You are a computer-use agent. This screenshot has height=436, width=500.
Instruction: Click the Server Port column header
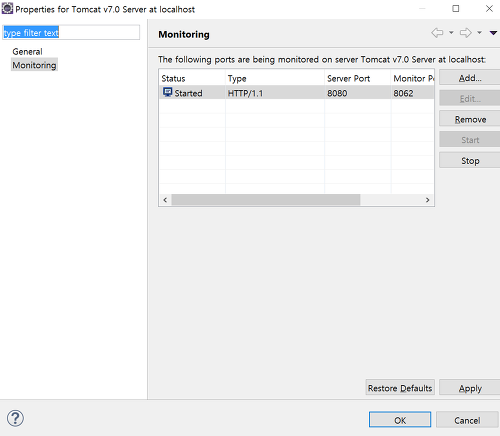[358, 78]
